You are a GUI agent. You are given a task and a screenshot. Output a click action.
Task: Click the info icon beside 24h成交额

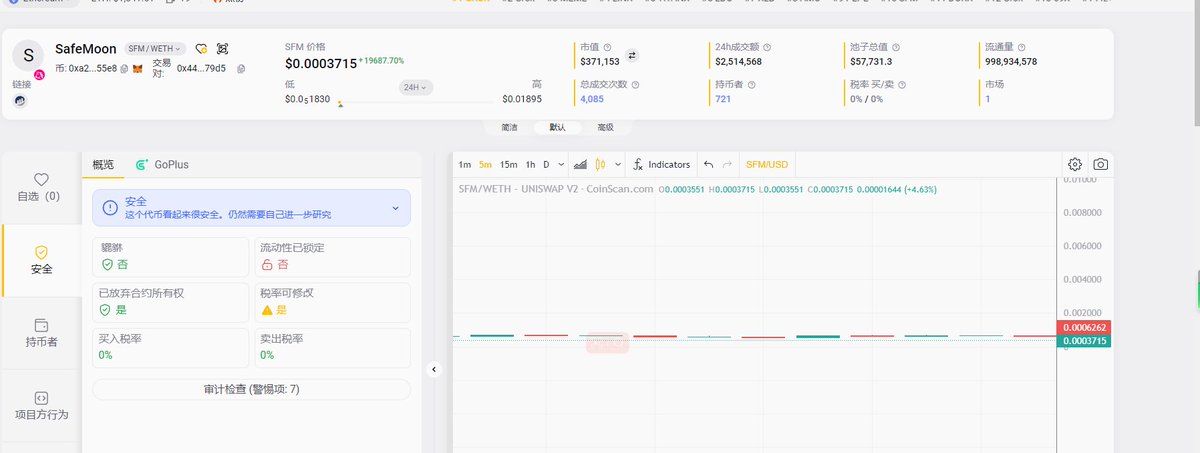tap(767, 47)
